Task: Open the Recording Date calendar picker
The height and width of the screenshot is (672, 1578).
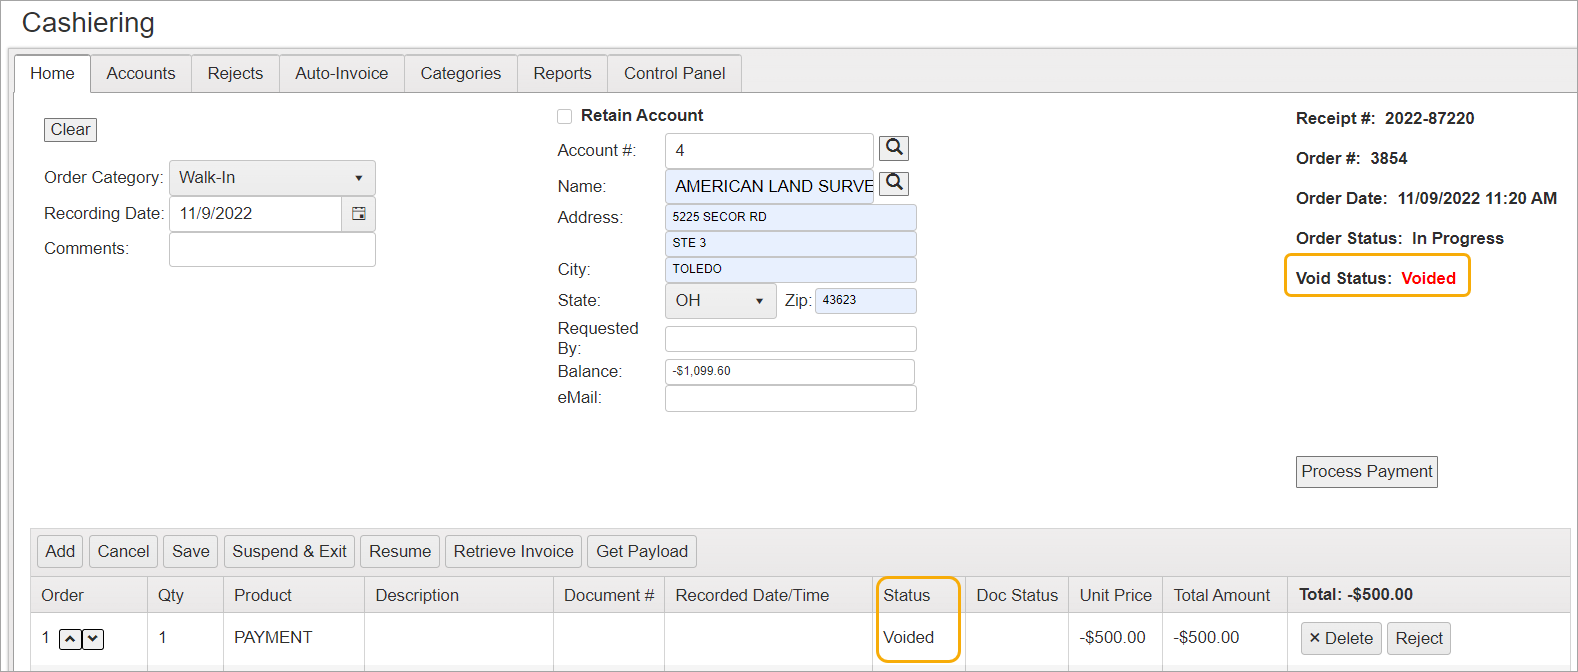Action: [358, 214]
